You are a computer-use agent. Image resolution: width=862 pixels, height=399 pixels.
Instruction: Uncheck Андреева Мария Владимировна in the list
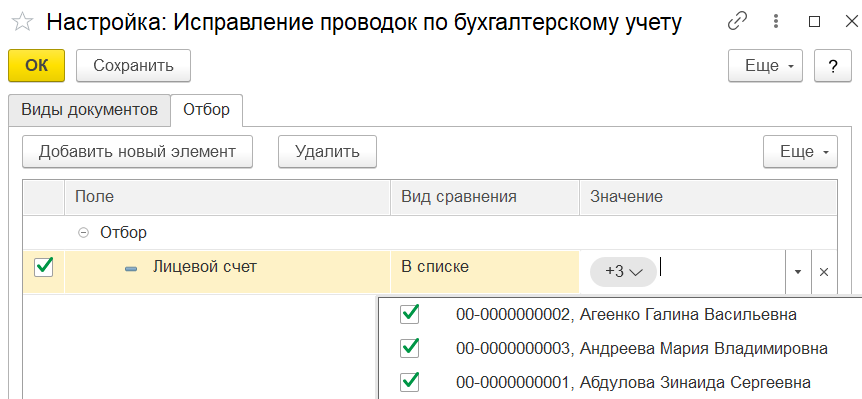(410, 348)
